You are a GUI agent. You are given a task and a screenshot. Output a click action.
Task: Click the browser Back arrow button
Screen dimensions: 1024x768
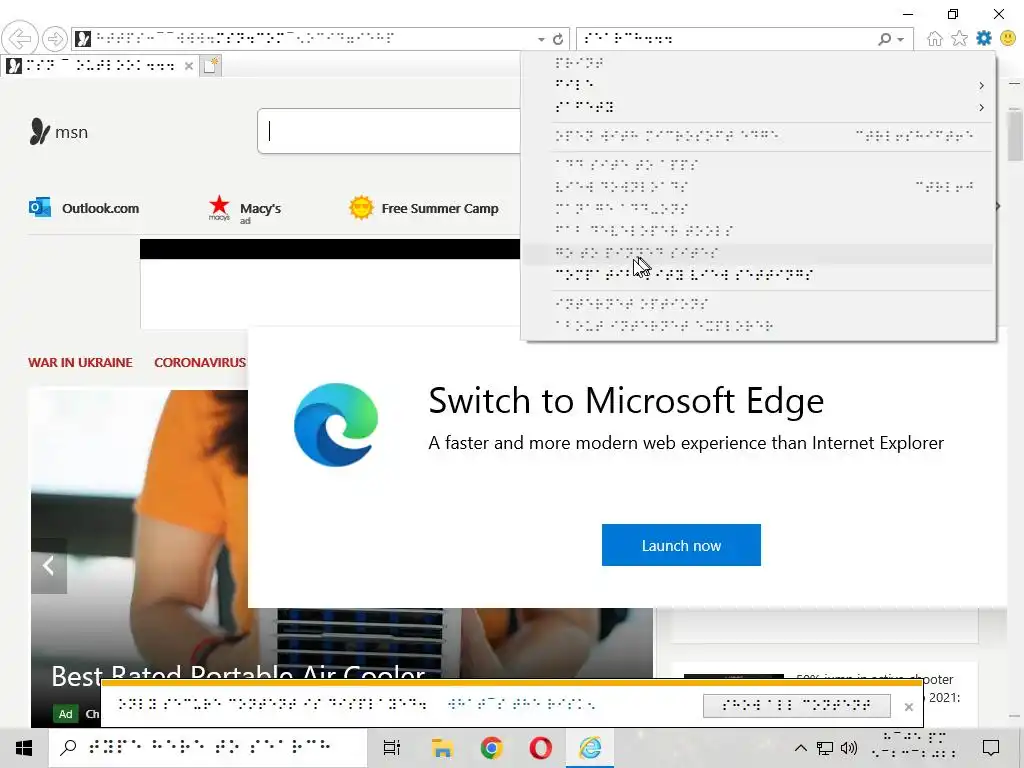point(20,39)
